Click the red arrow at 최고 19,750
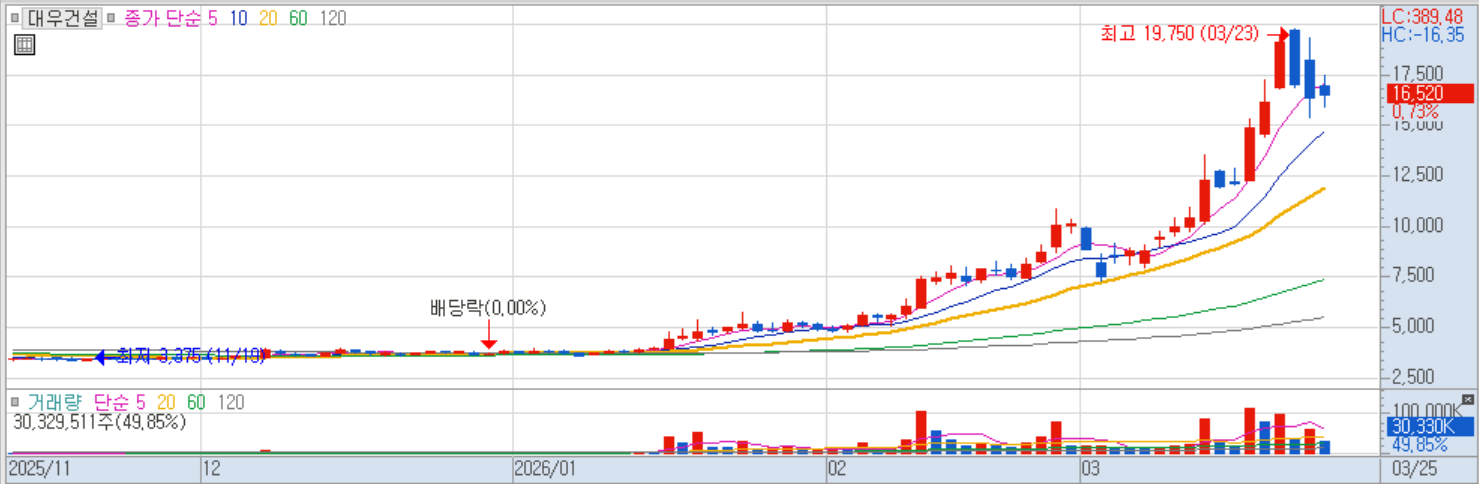The height and width of the screenshot is (484, 1479). coord(1279,35)
